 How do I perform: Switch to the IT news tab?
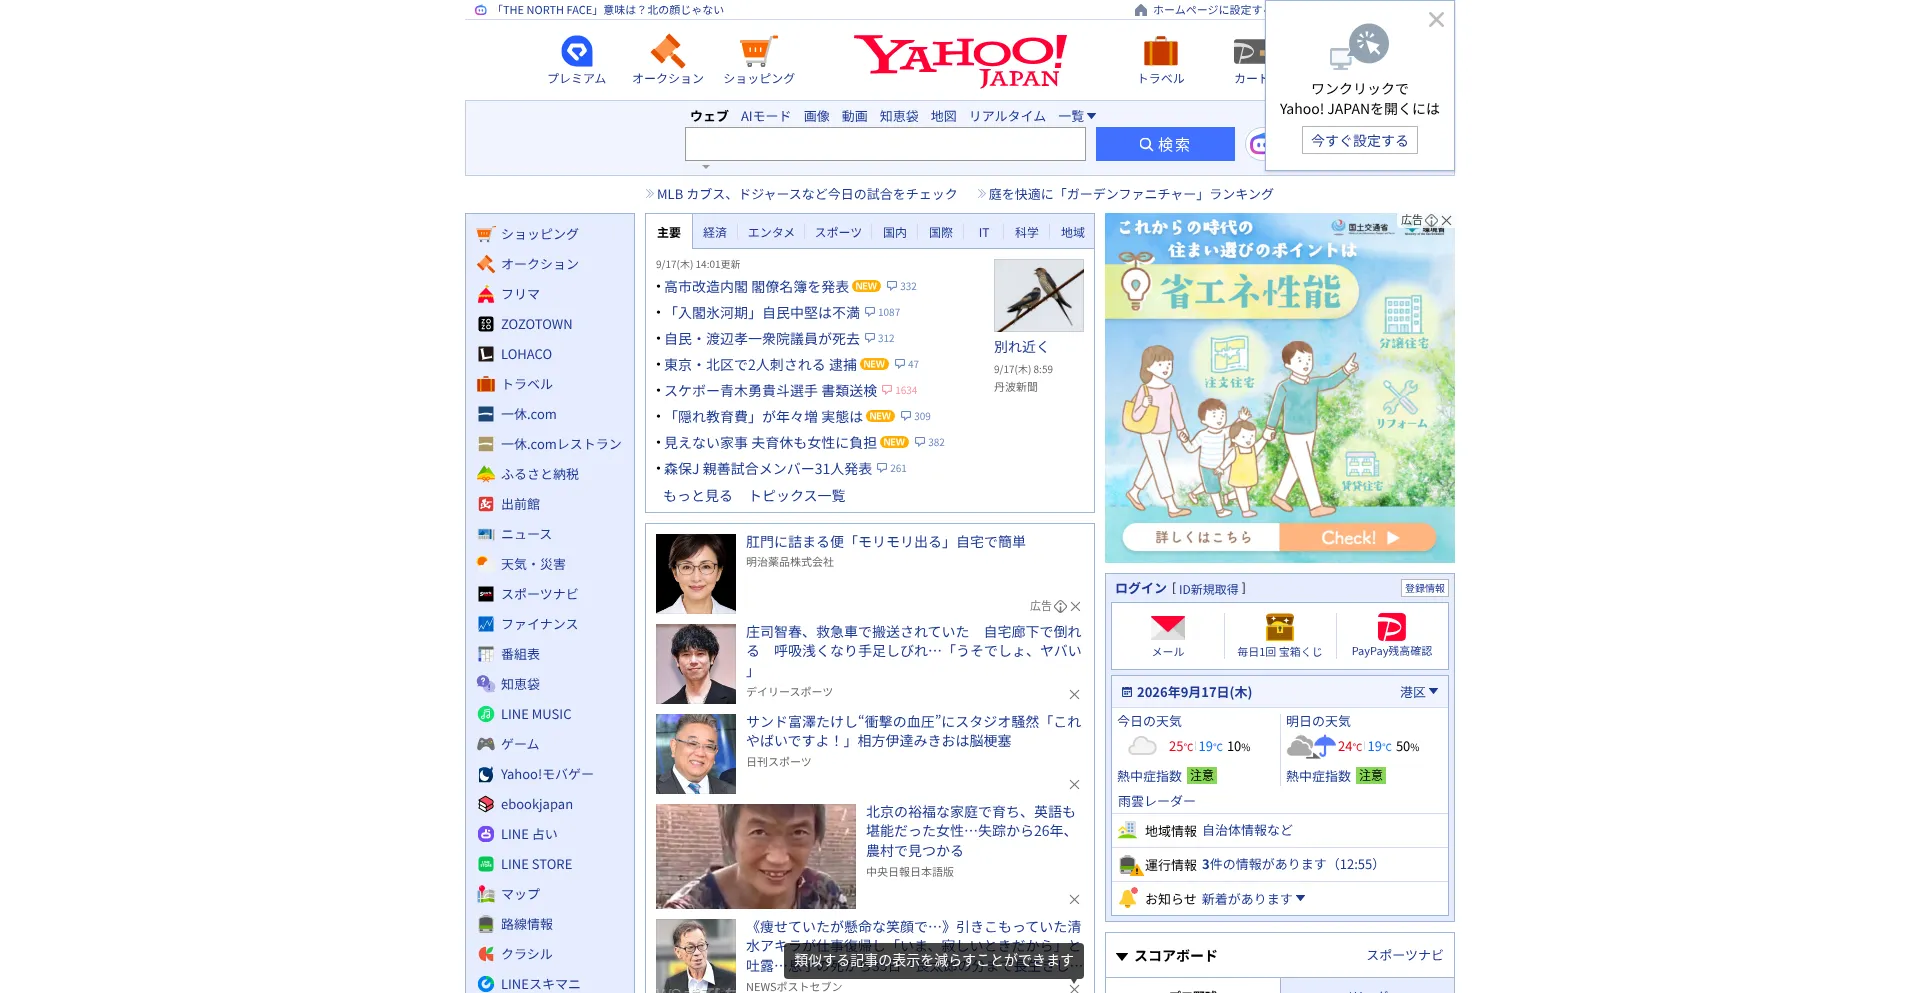[x=984, y=232]
